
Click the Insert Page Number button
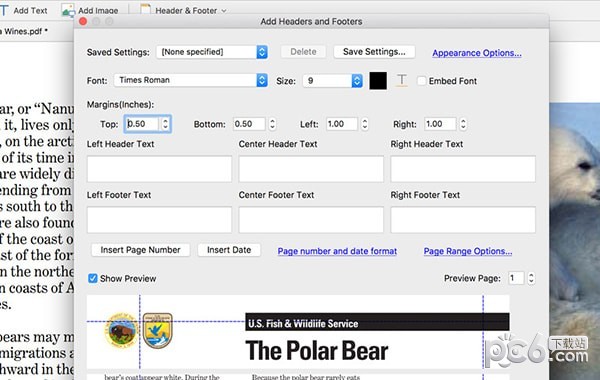(x=140, y=250)
